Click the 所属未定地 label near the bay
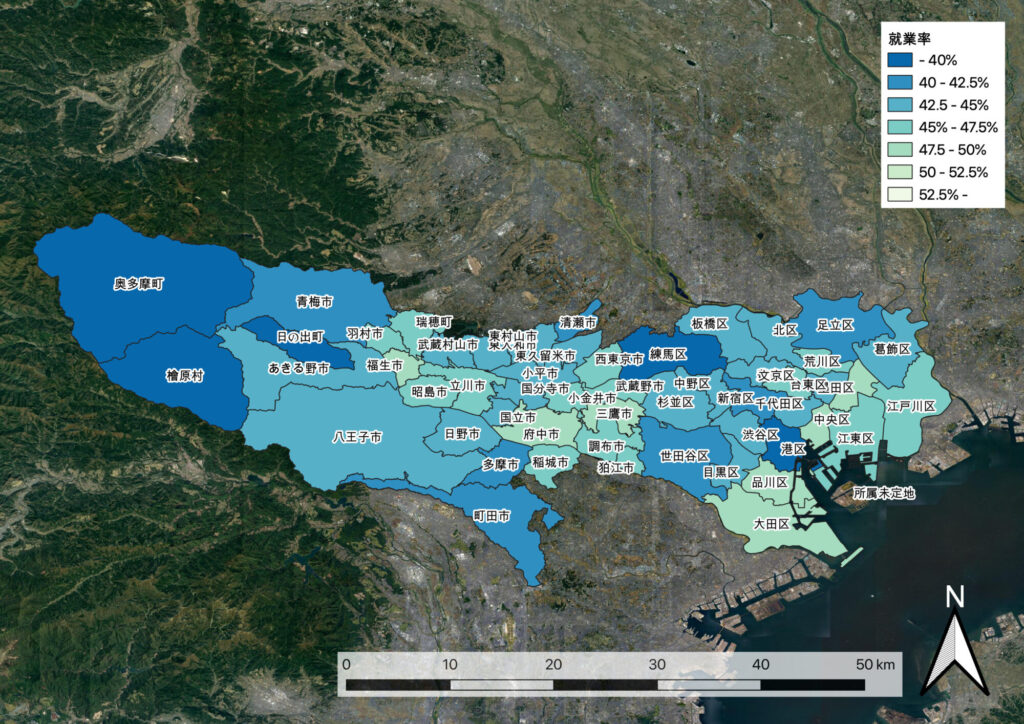1024x724 pixels. 883,493
